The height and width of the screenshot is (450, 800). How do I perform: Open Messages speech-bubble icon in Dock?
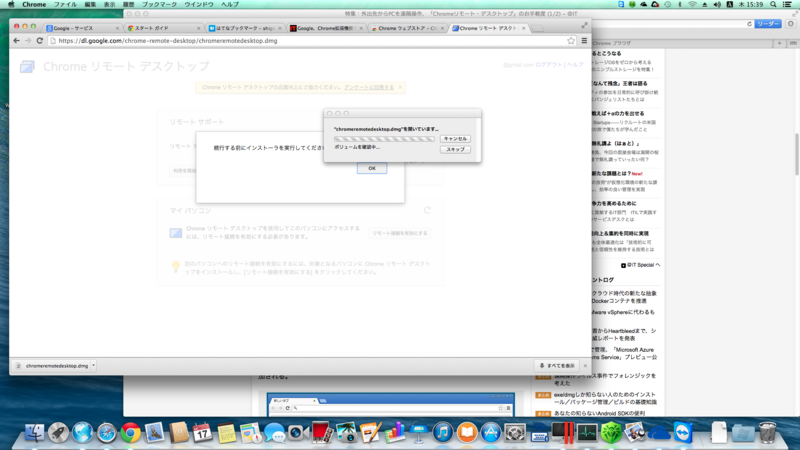(x=274, y=434)
